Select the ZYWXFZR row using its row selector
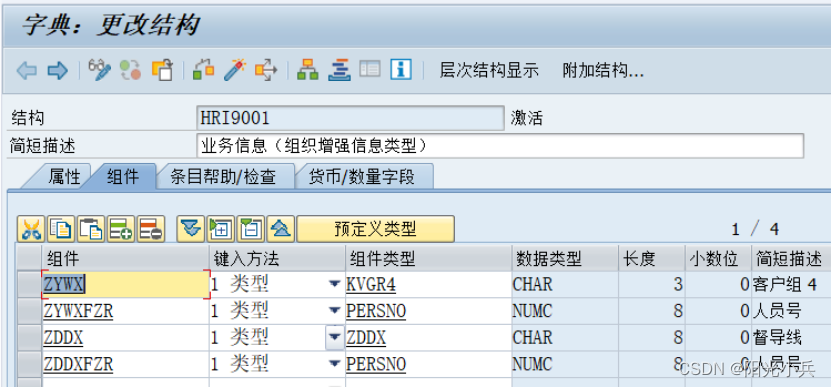The height and width of the screenshot is (387, 831). [x=29, y=311]
